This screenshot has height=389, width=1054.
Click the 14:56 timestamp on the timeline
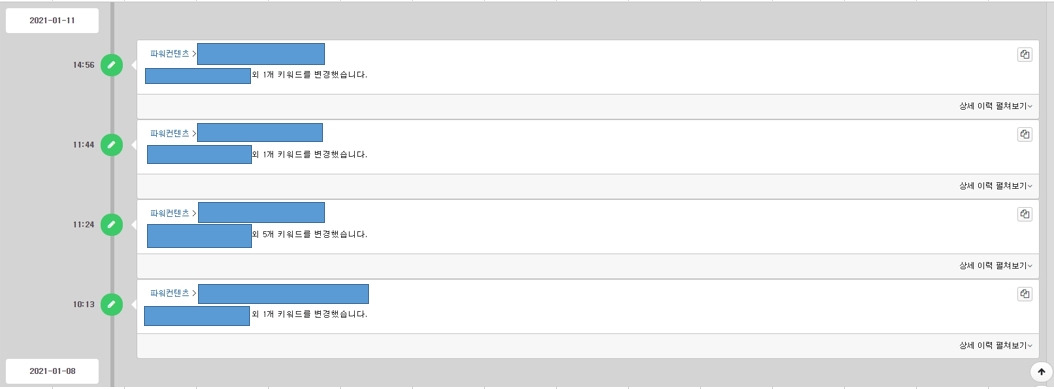pyautogui.click(x=84, y=65)
